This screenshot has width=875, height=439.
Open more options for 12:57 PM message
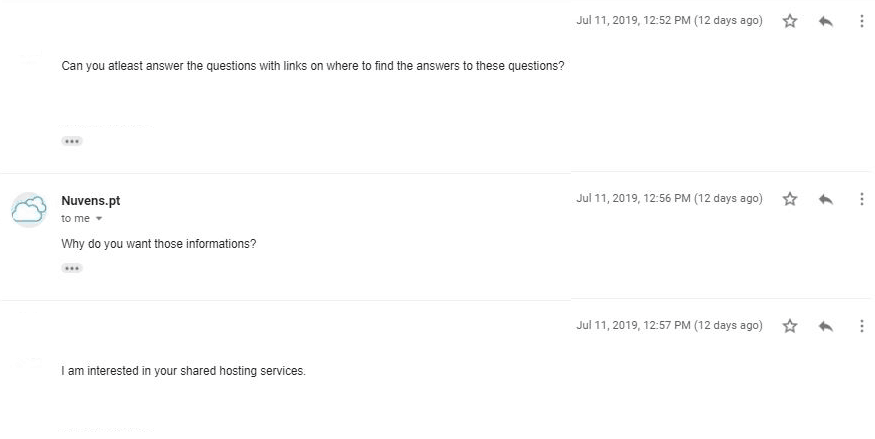(x=862, y=326)
